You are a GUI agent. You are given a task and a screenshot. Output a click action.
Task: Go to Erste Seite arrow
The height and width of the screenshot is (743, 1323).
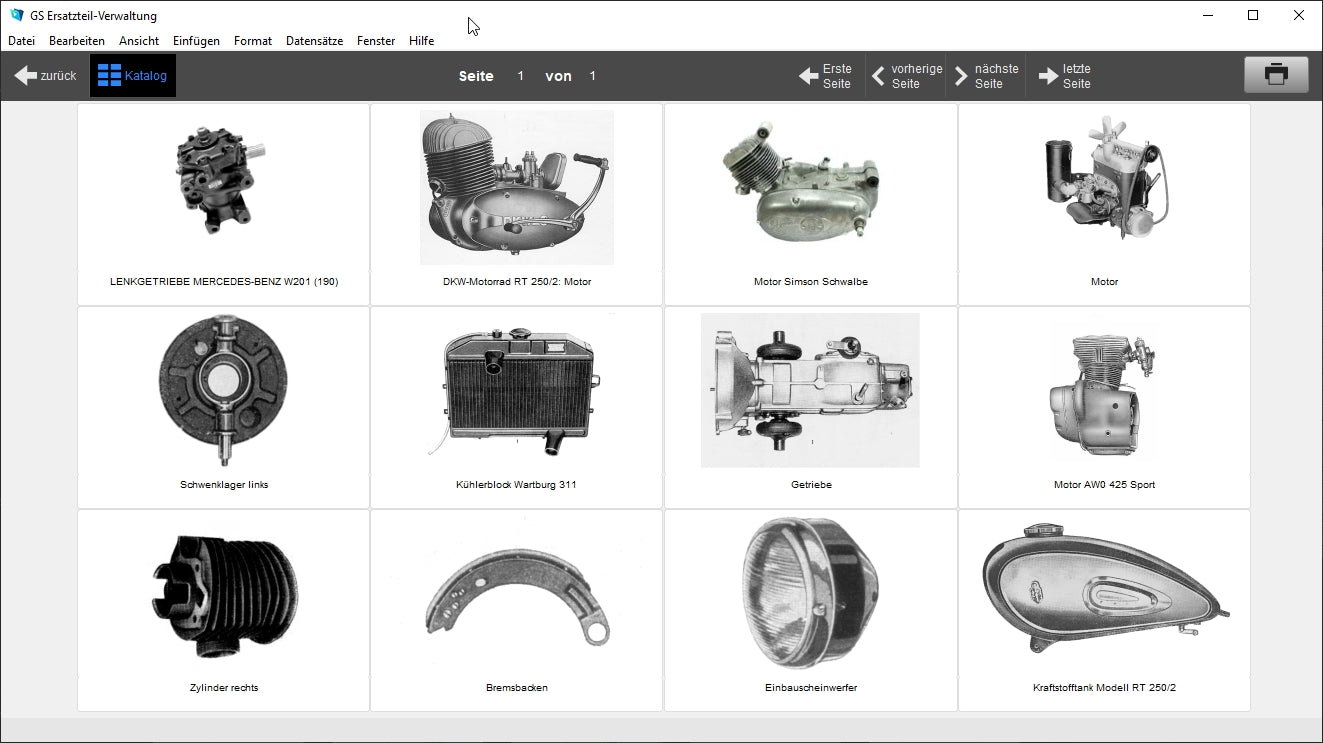[808, 76]
